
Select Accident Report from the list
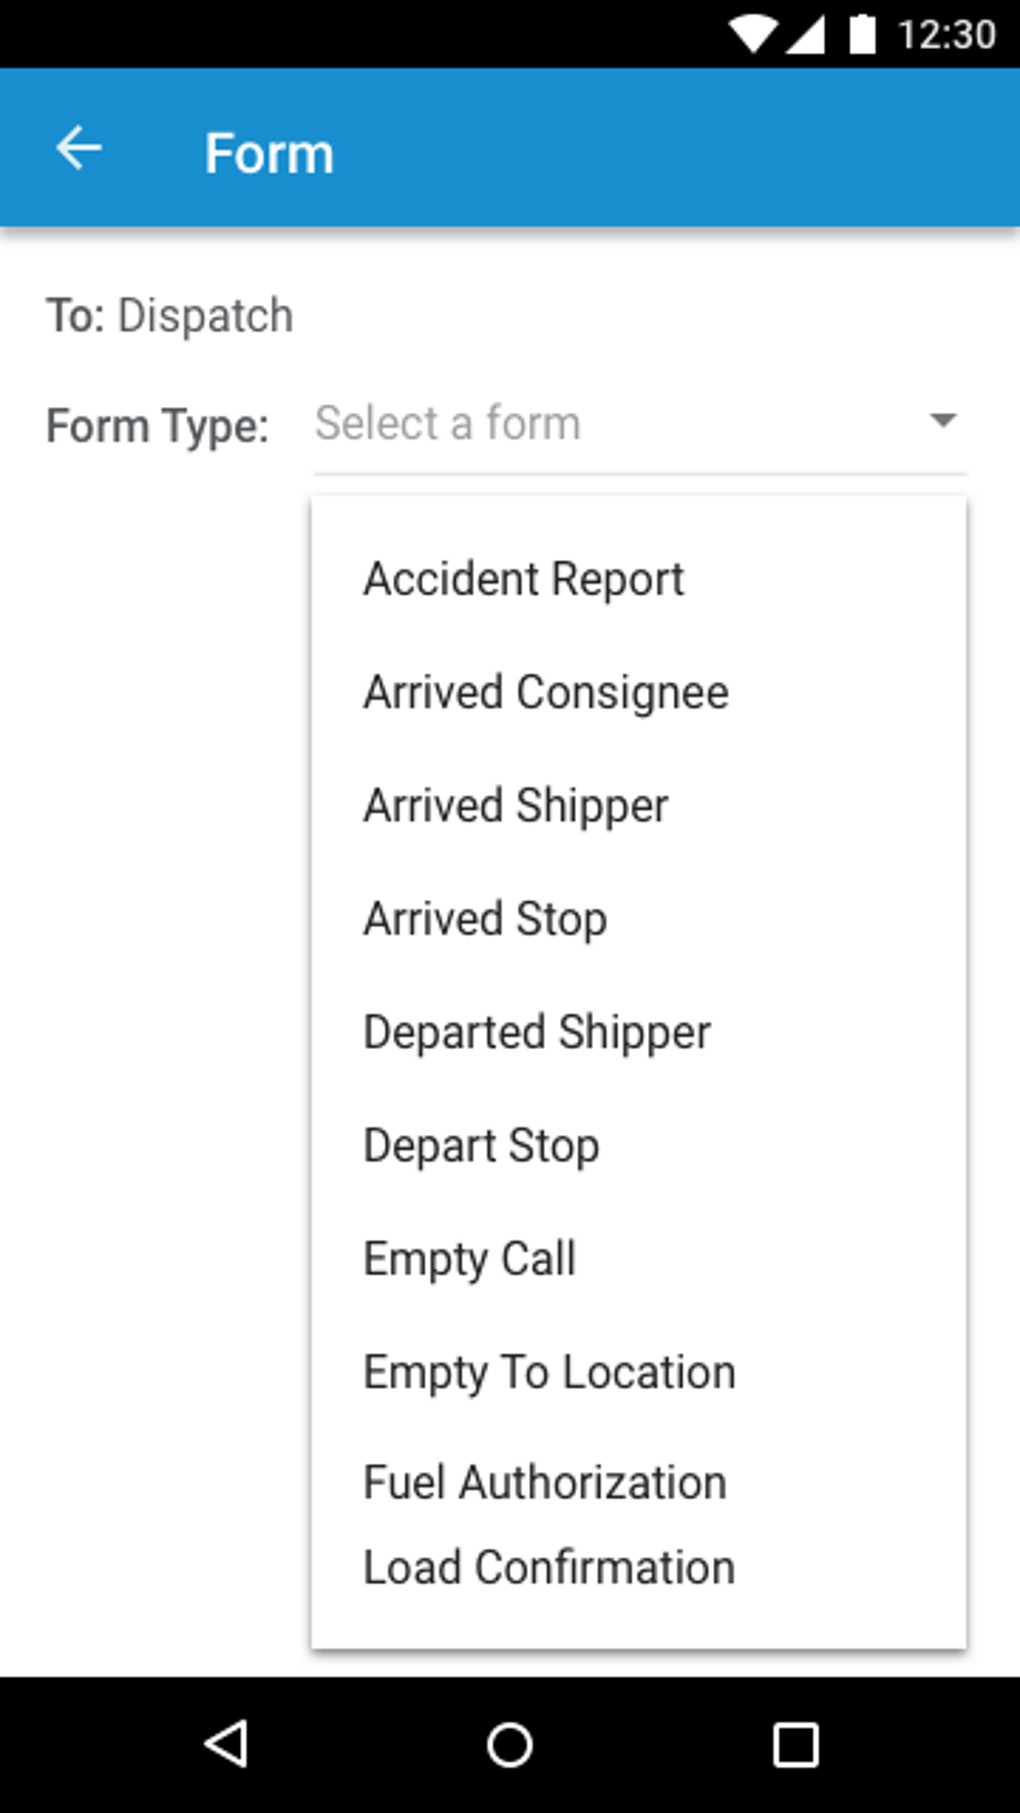(x=524, y=579)
